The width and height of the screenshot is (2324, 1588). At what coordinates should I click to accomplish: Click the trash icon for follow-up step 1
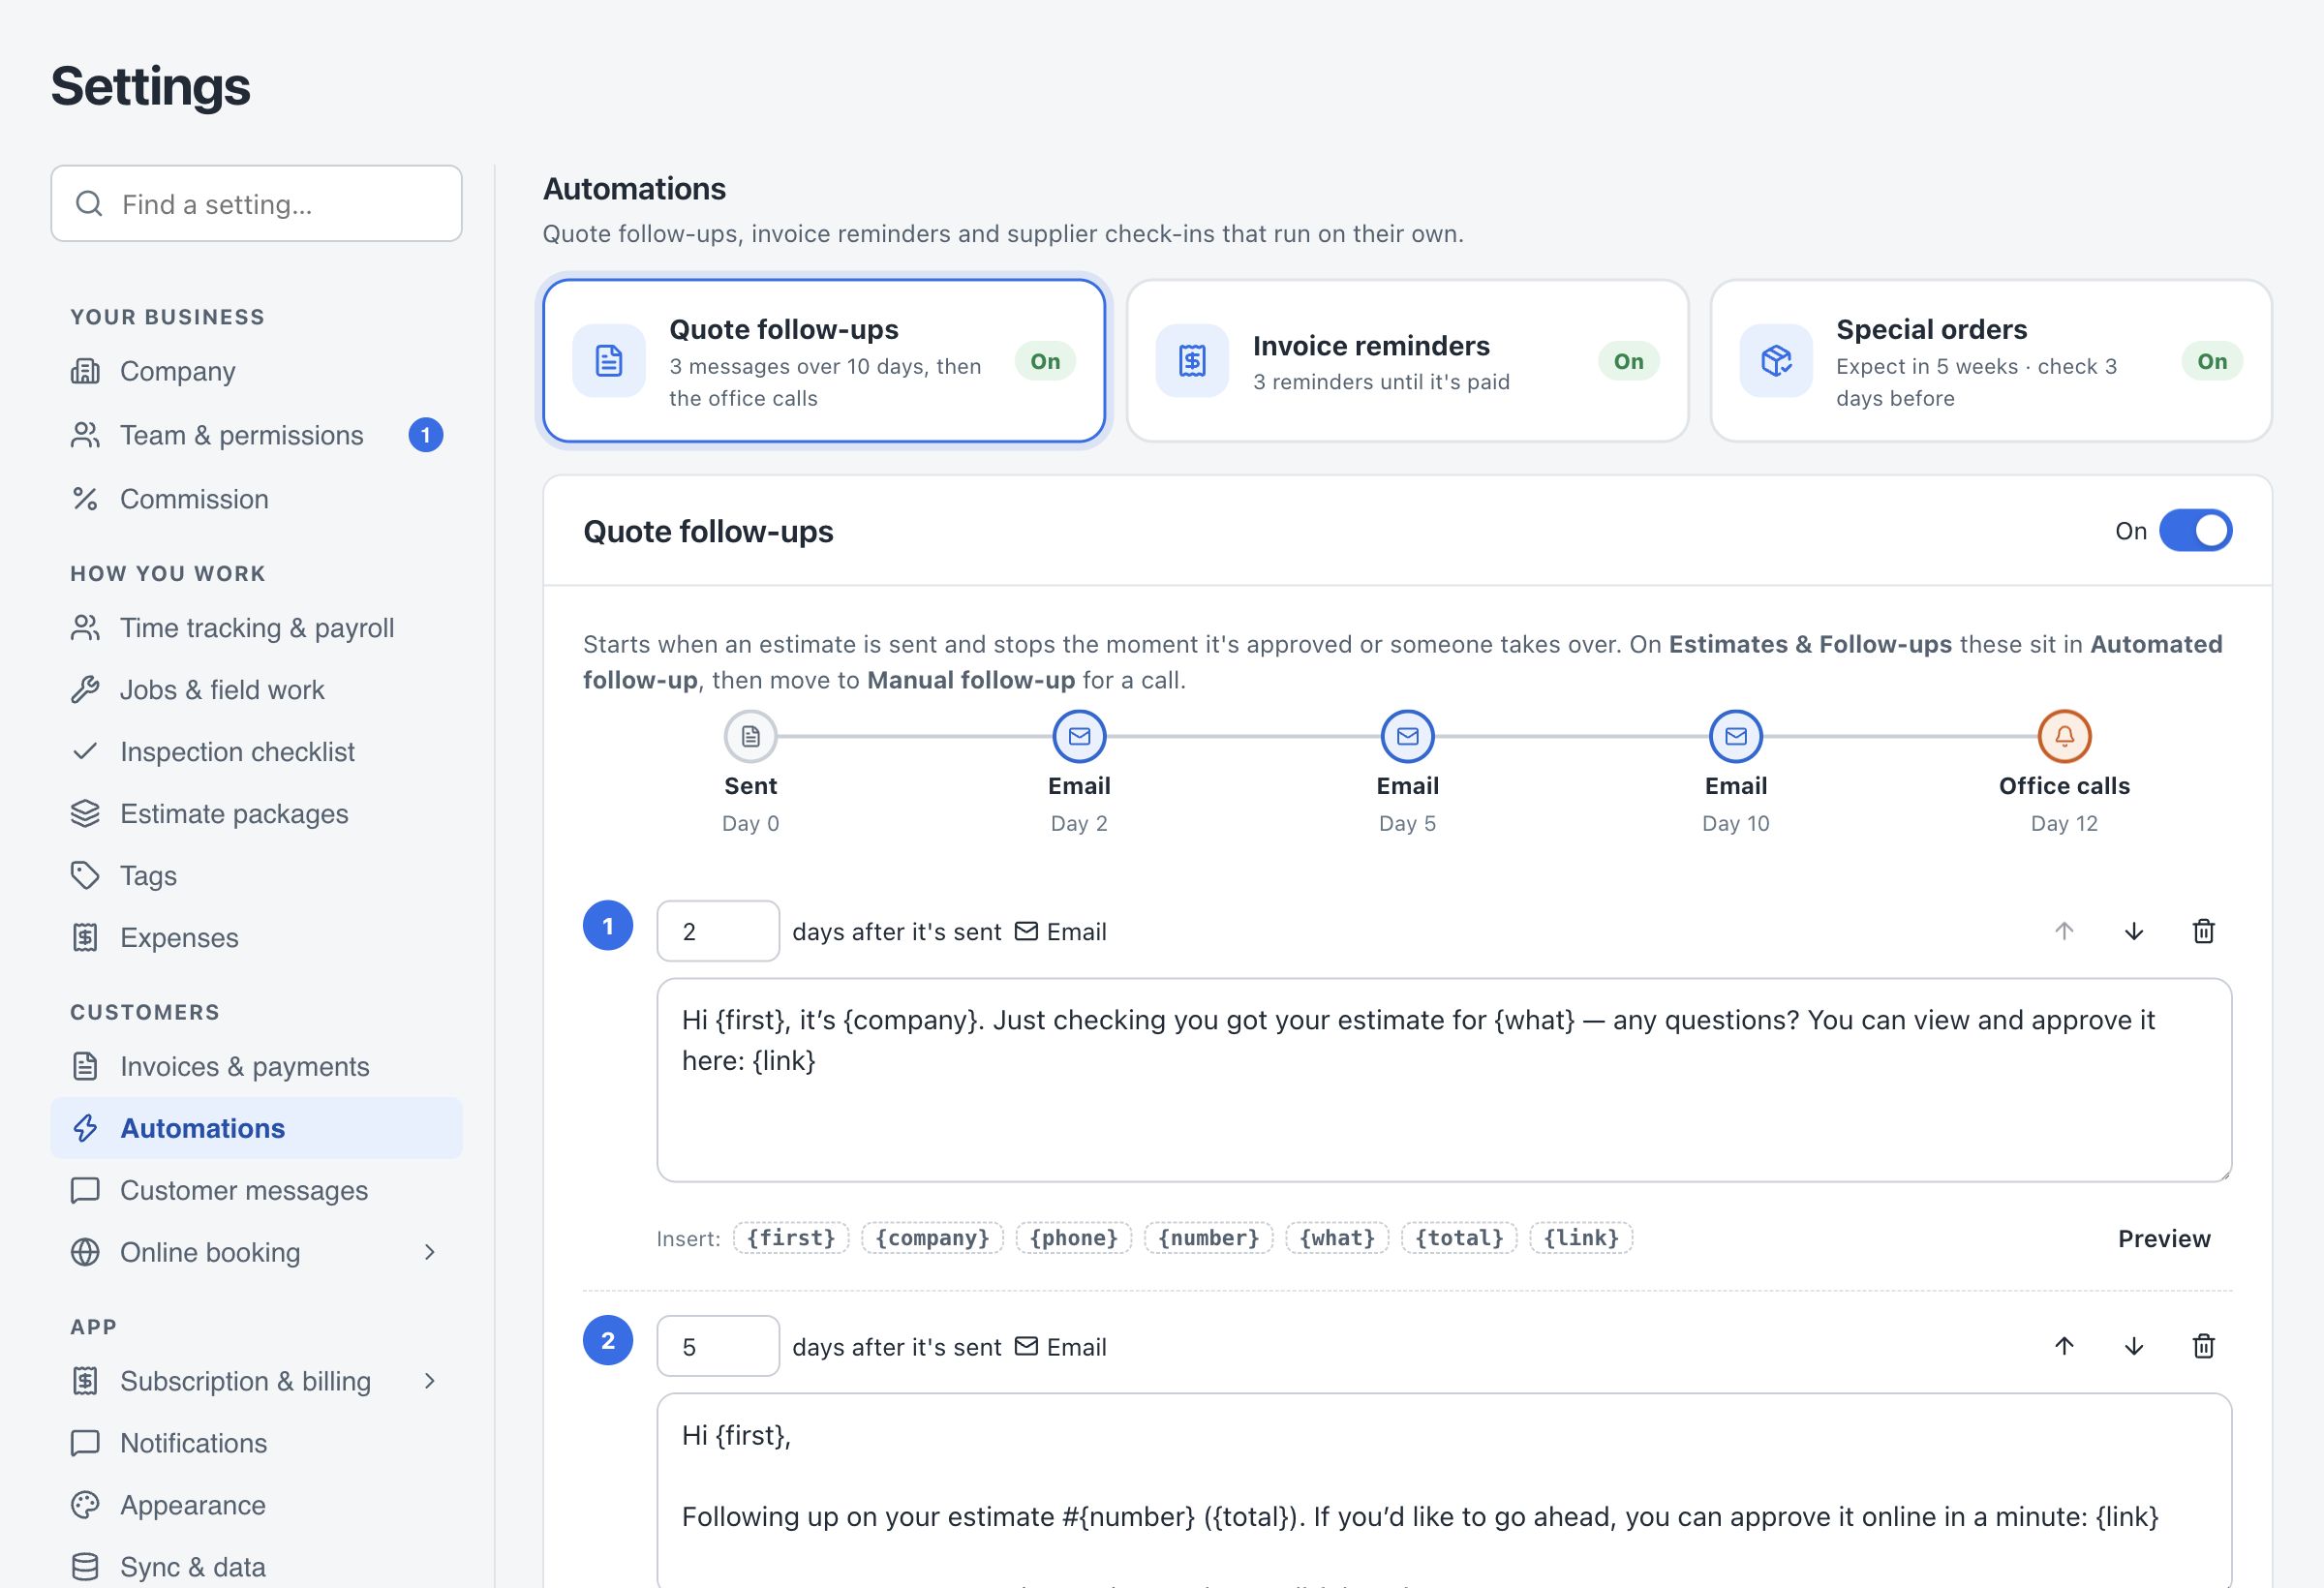pos(2203,931)
